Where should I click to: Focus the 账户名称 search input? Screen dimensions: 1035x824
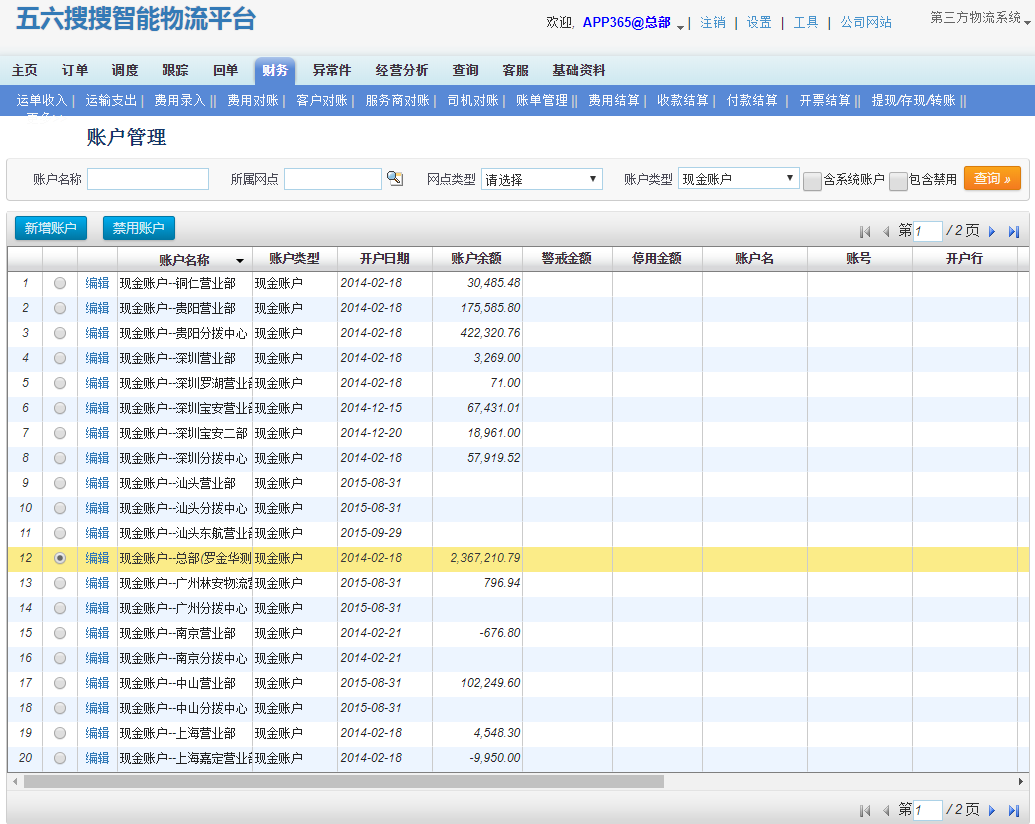point(148,179)
